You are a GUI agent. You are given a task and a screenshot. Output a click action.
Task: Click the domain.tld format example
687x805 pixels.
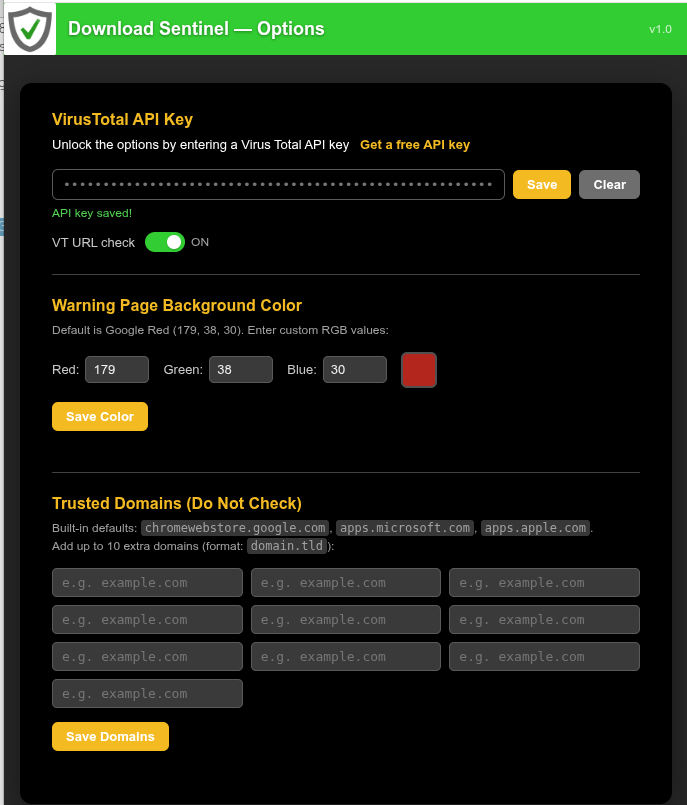tap(287, 546)
